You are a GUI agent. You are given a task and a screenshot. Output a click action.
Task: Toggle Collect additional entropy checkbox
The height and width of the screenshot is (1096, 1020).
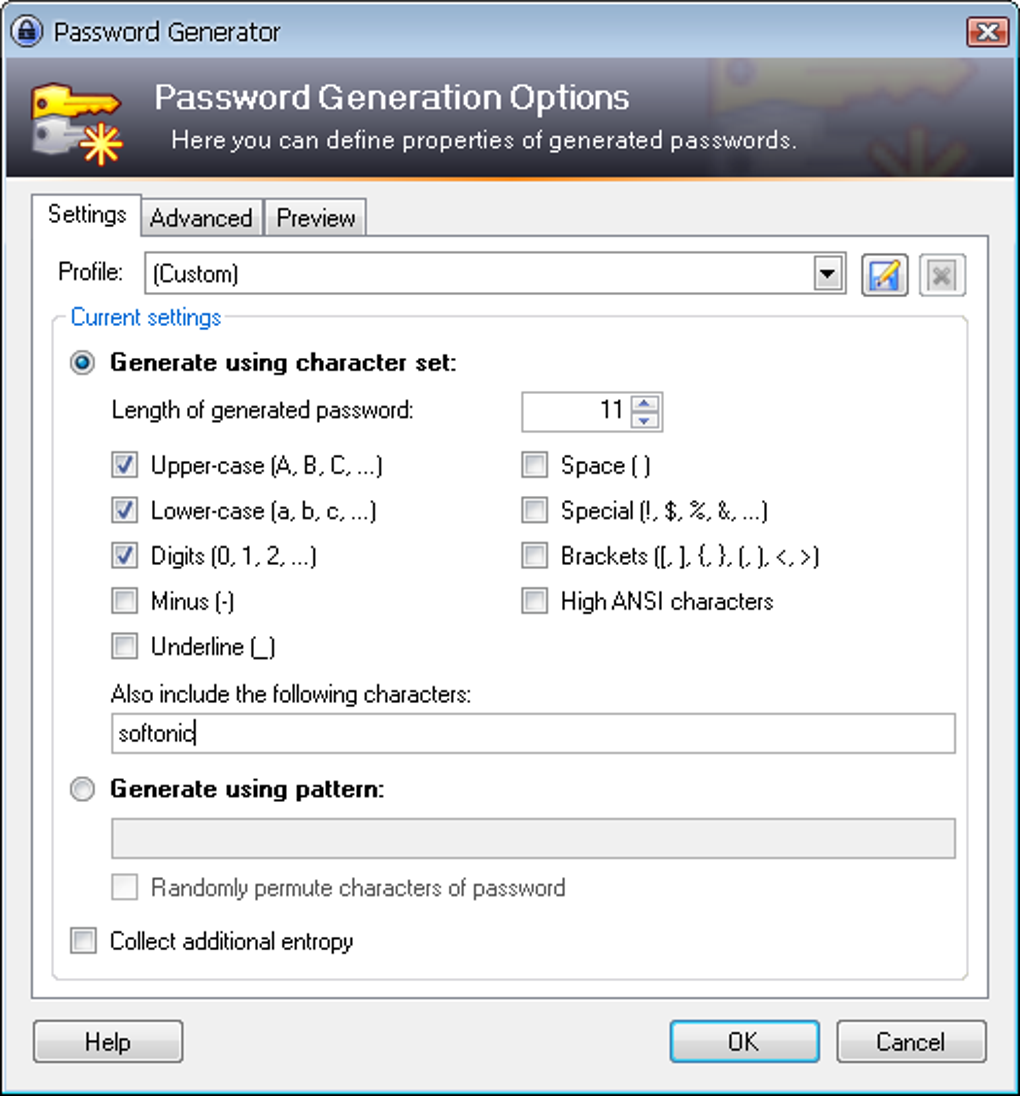pos(84,941)
